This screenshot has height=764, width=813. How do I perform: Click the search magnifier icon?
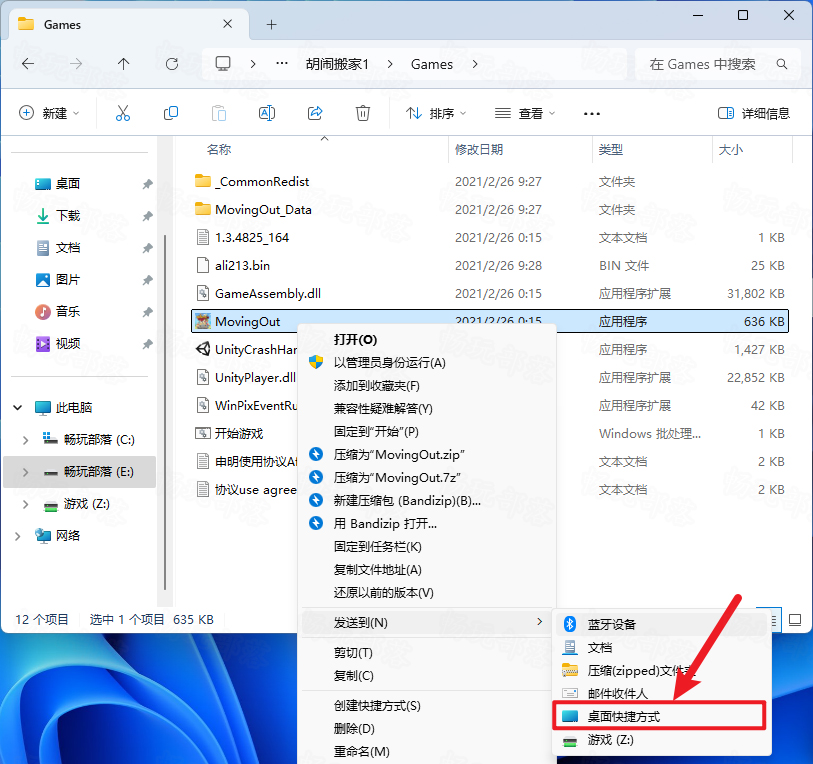pos(782,64)
